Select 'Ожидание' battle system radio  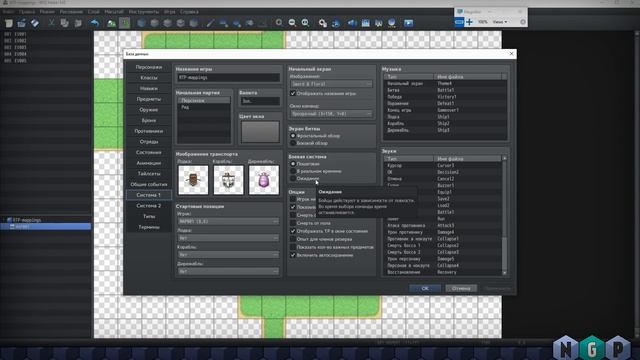293,178
